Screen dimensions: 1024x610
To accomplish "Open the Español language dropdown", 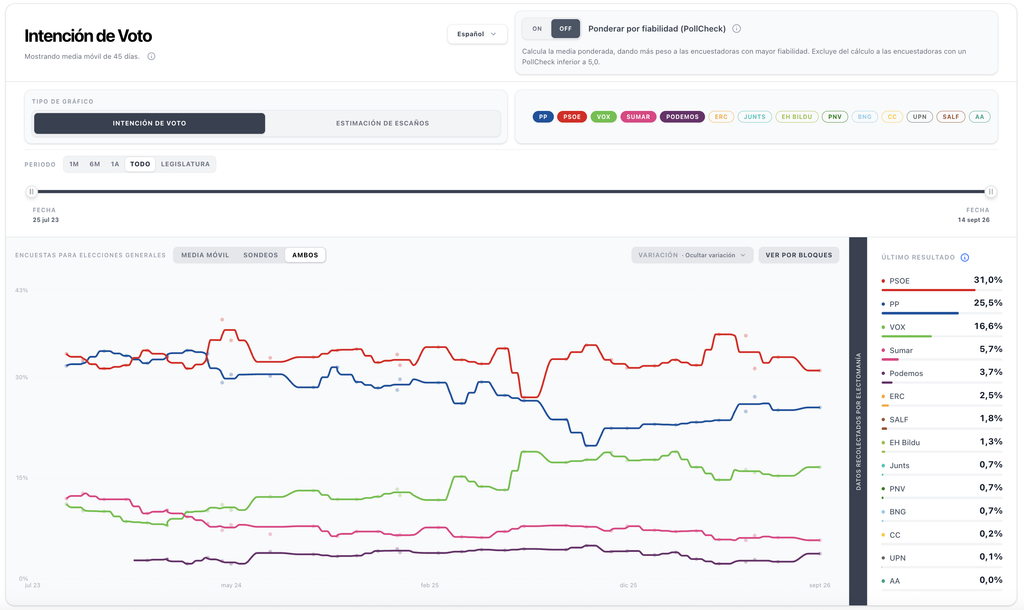I will [477, 34].
